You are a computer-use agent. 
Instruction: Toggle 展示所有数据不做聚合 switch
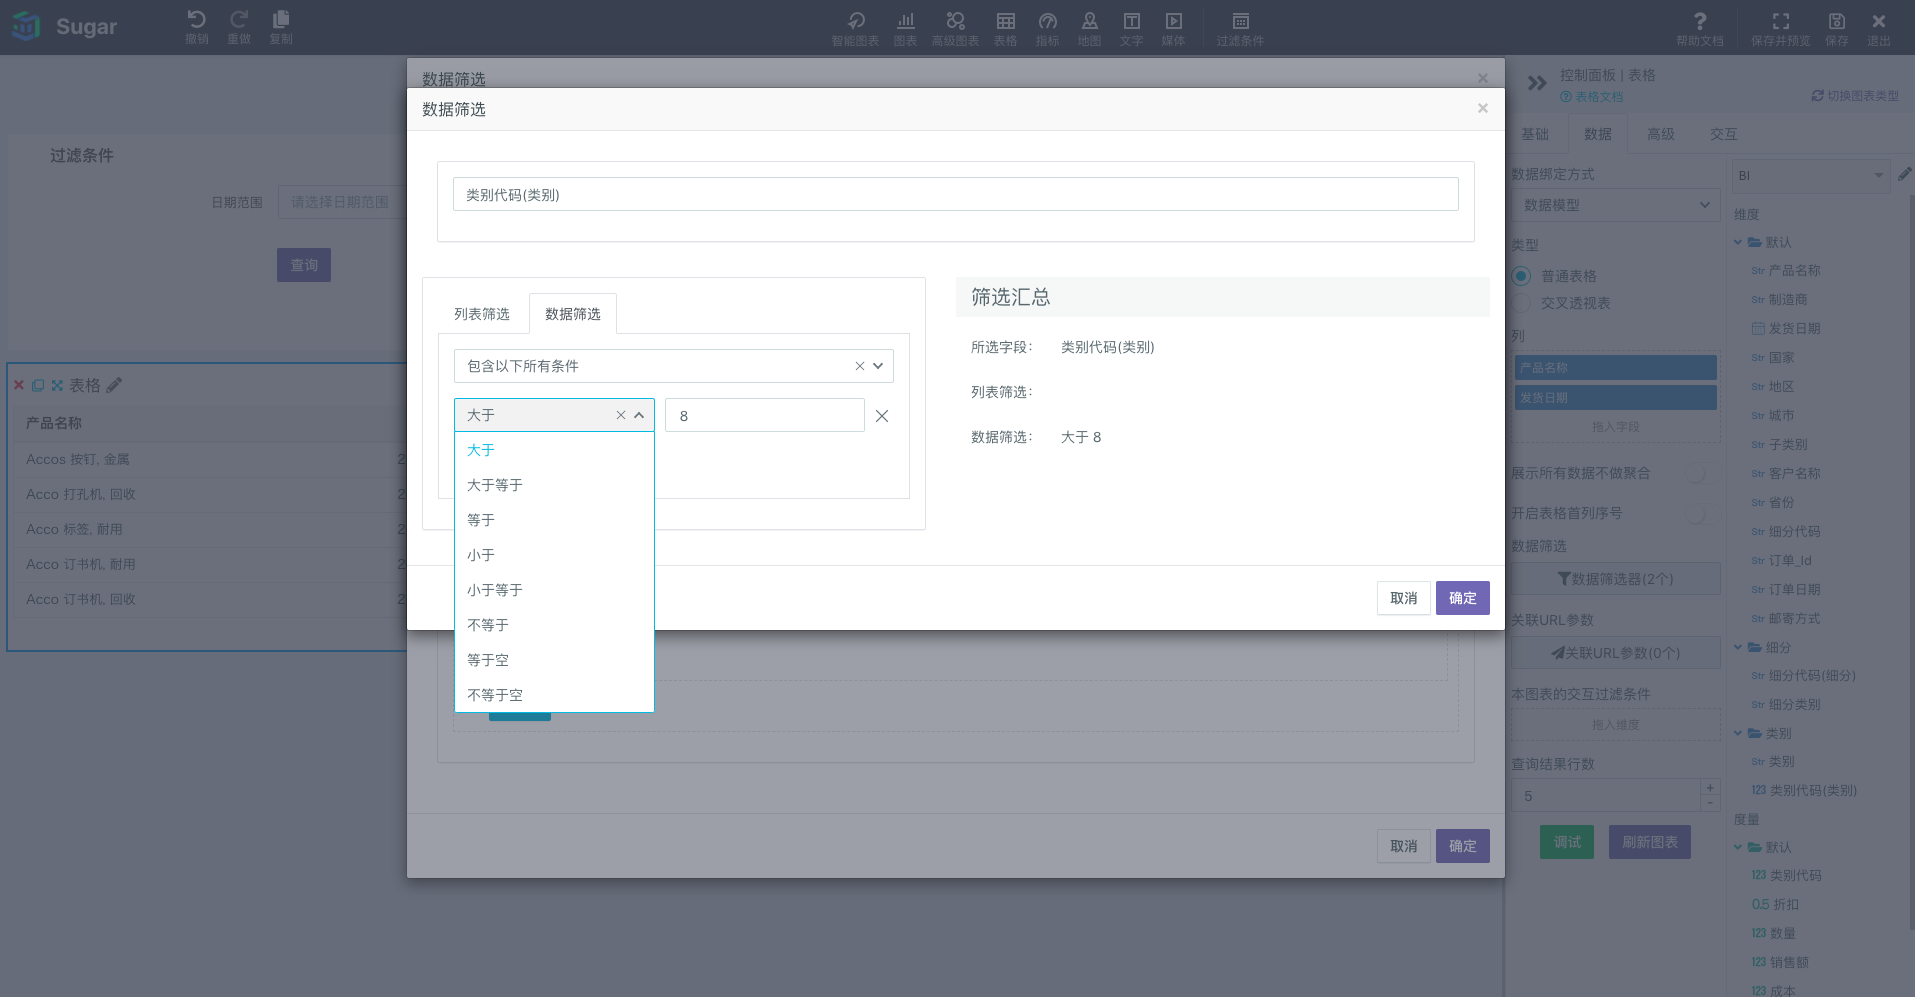tap(1696, 473)
